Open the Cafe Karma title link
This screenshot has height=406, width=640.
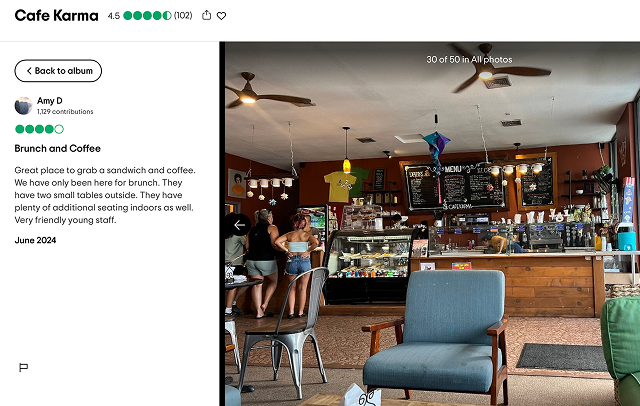[56, 16]
